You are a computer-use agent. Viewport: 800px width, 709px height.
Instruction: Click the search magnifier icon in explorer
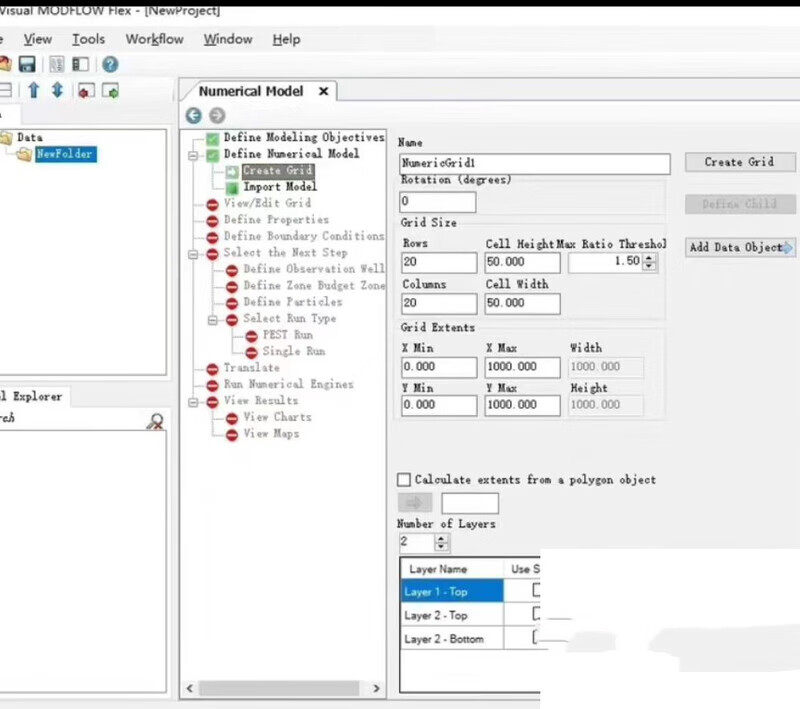155,421
